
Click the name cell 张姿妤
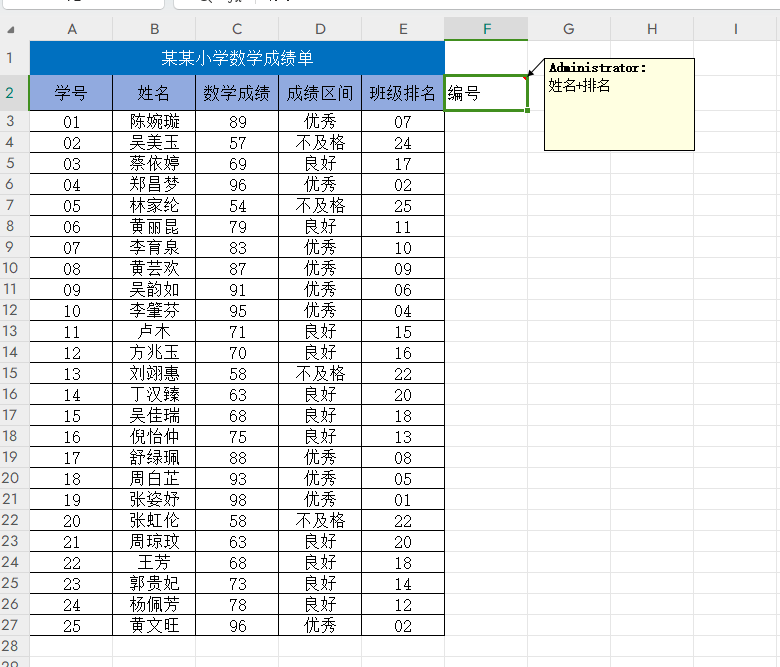pos(154,499)
